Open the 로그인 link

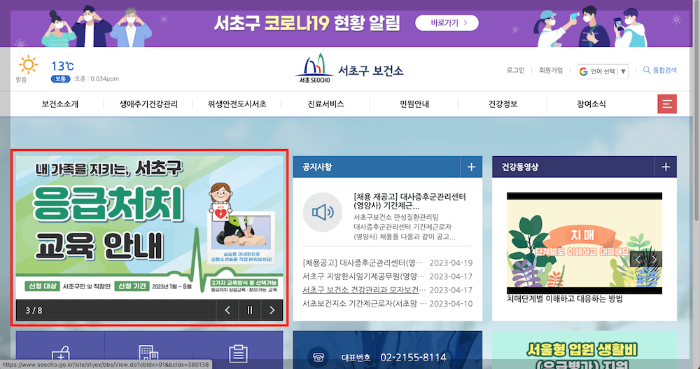coord(515,70)
